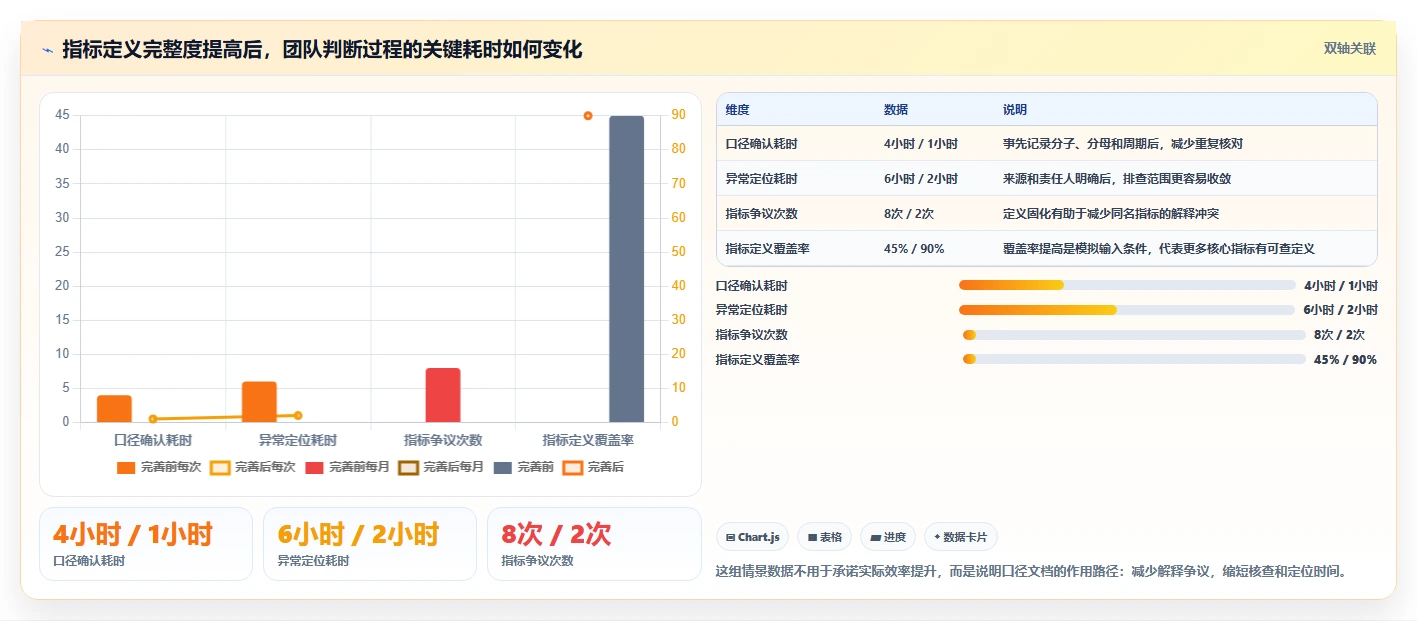Click the 口径确认耗时 progress bar

[x=1127, y=285]
